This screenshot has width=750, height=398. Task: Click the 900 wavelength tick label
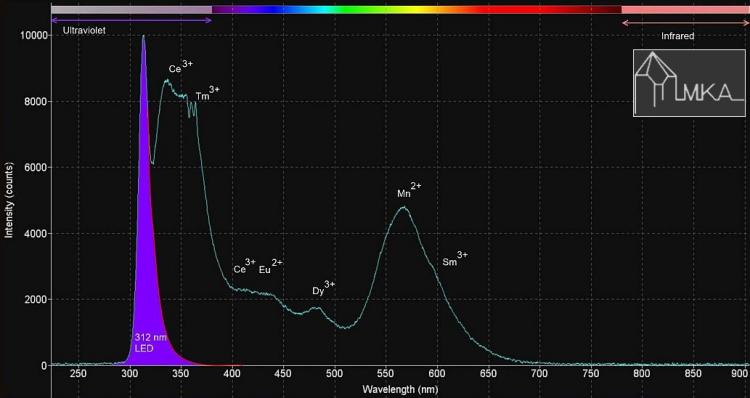click(740, 374)
